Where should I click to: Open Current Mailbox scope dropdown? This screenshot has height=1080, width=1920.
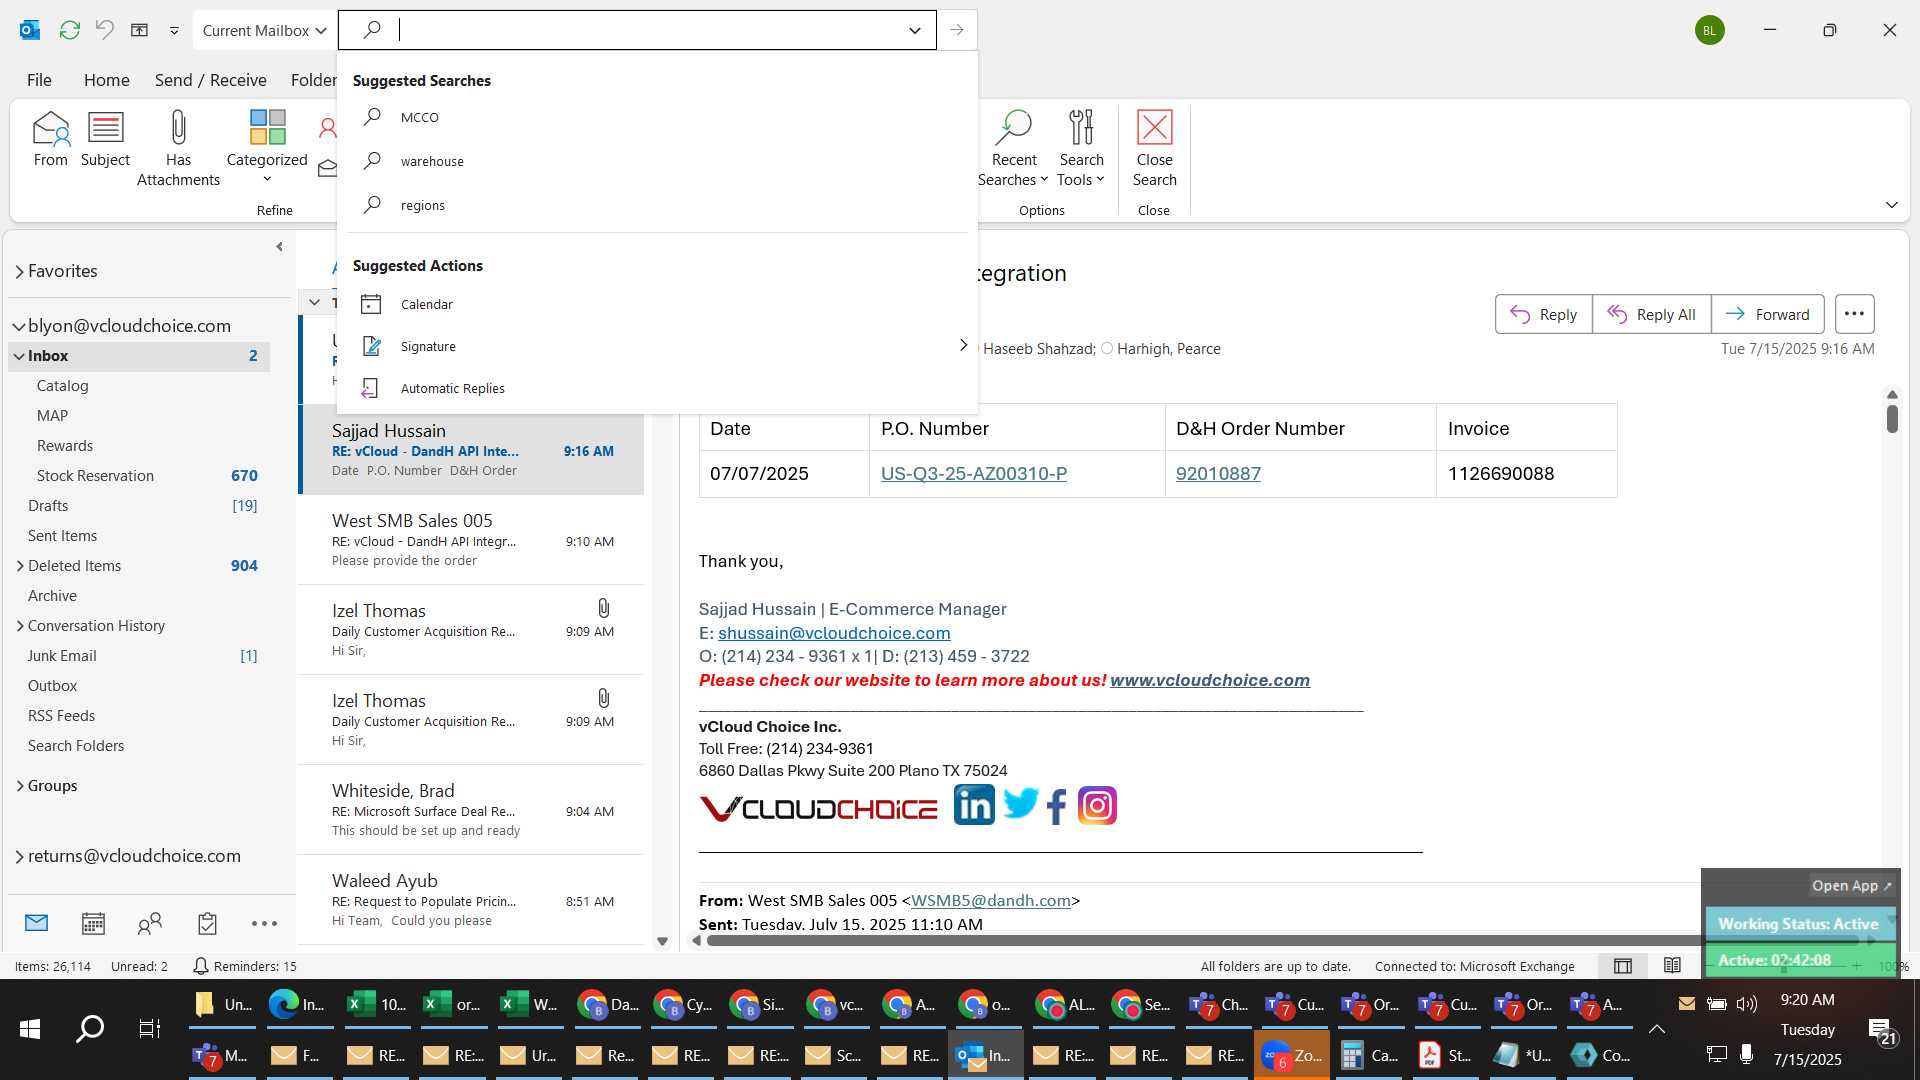coord(264,30)
